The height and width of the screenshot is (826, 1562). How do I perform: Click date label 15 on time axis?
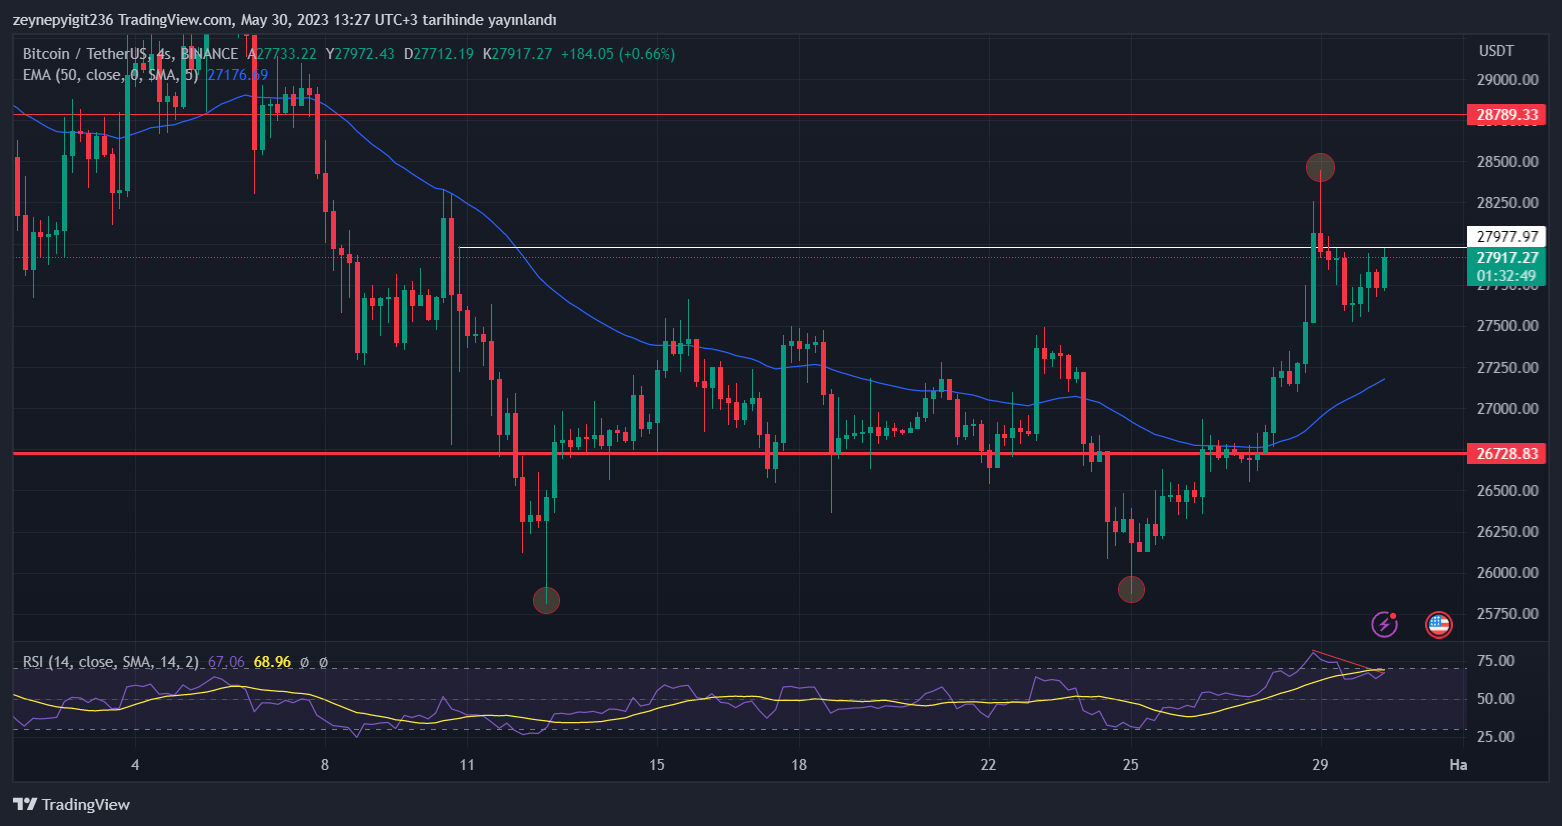click(x=657, y=765)
